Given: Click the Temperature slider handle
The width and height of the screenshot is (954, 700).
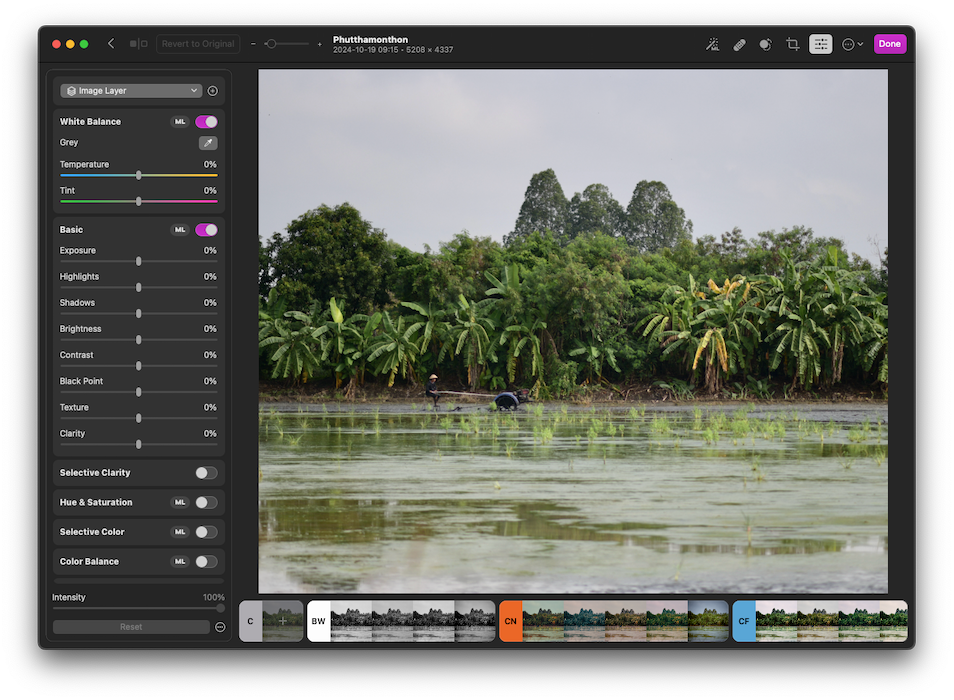Looking at the screenshot, I should [139, 175].
